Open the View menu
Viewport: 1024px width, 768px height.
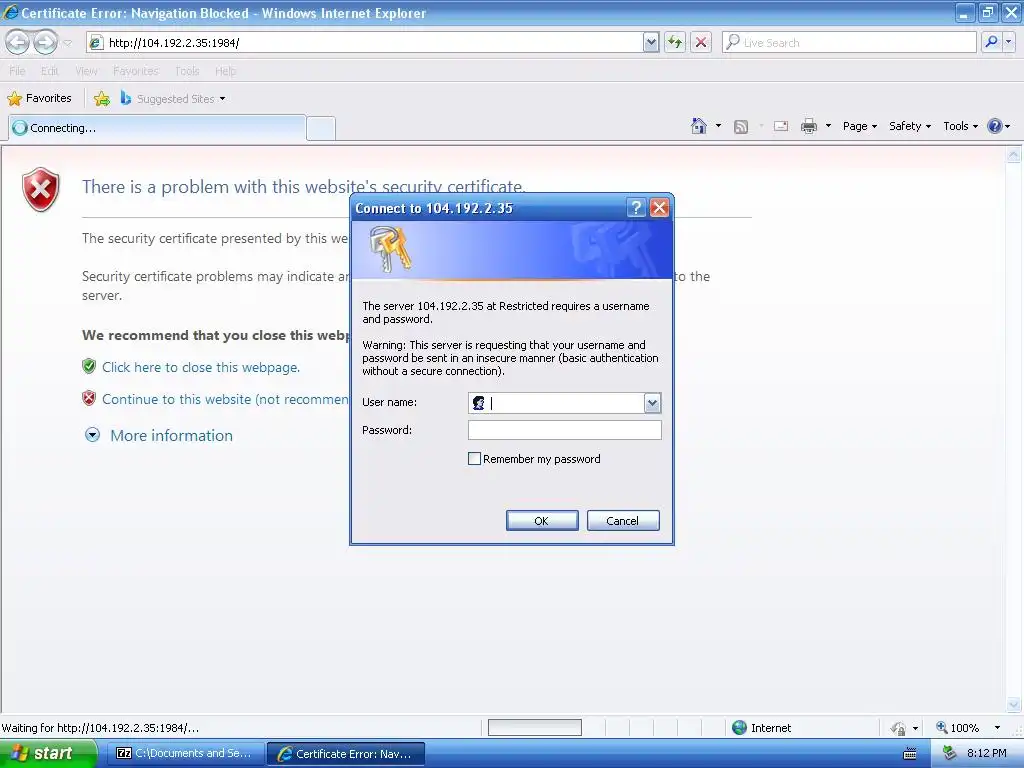point(86,71)
